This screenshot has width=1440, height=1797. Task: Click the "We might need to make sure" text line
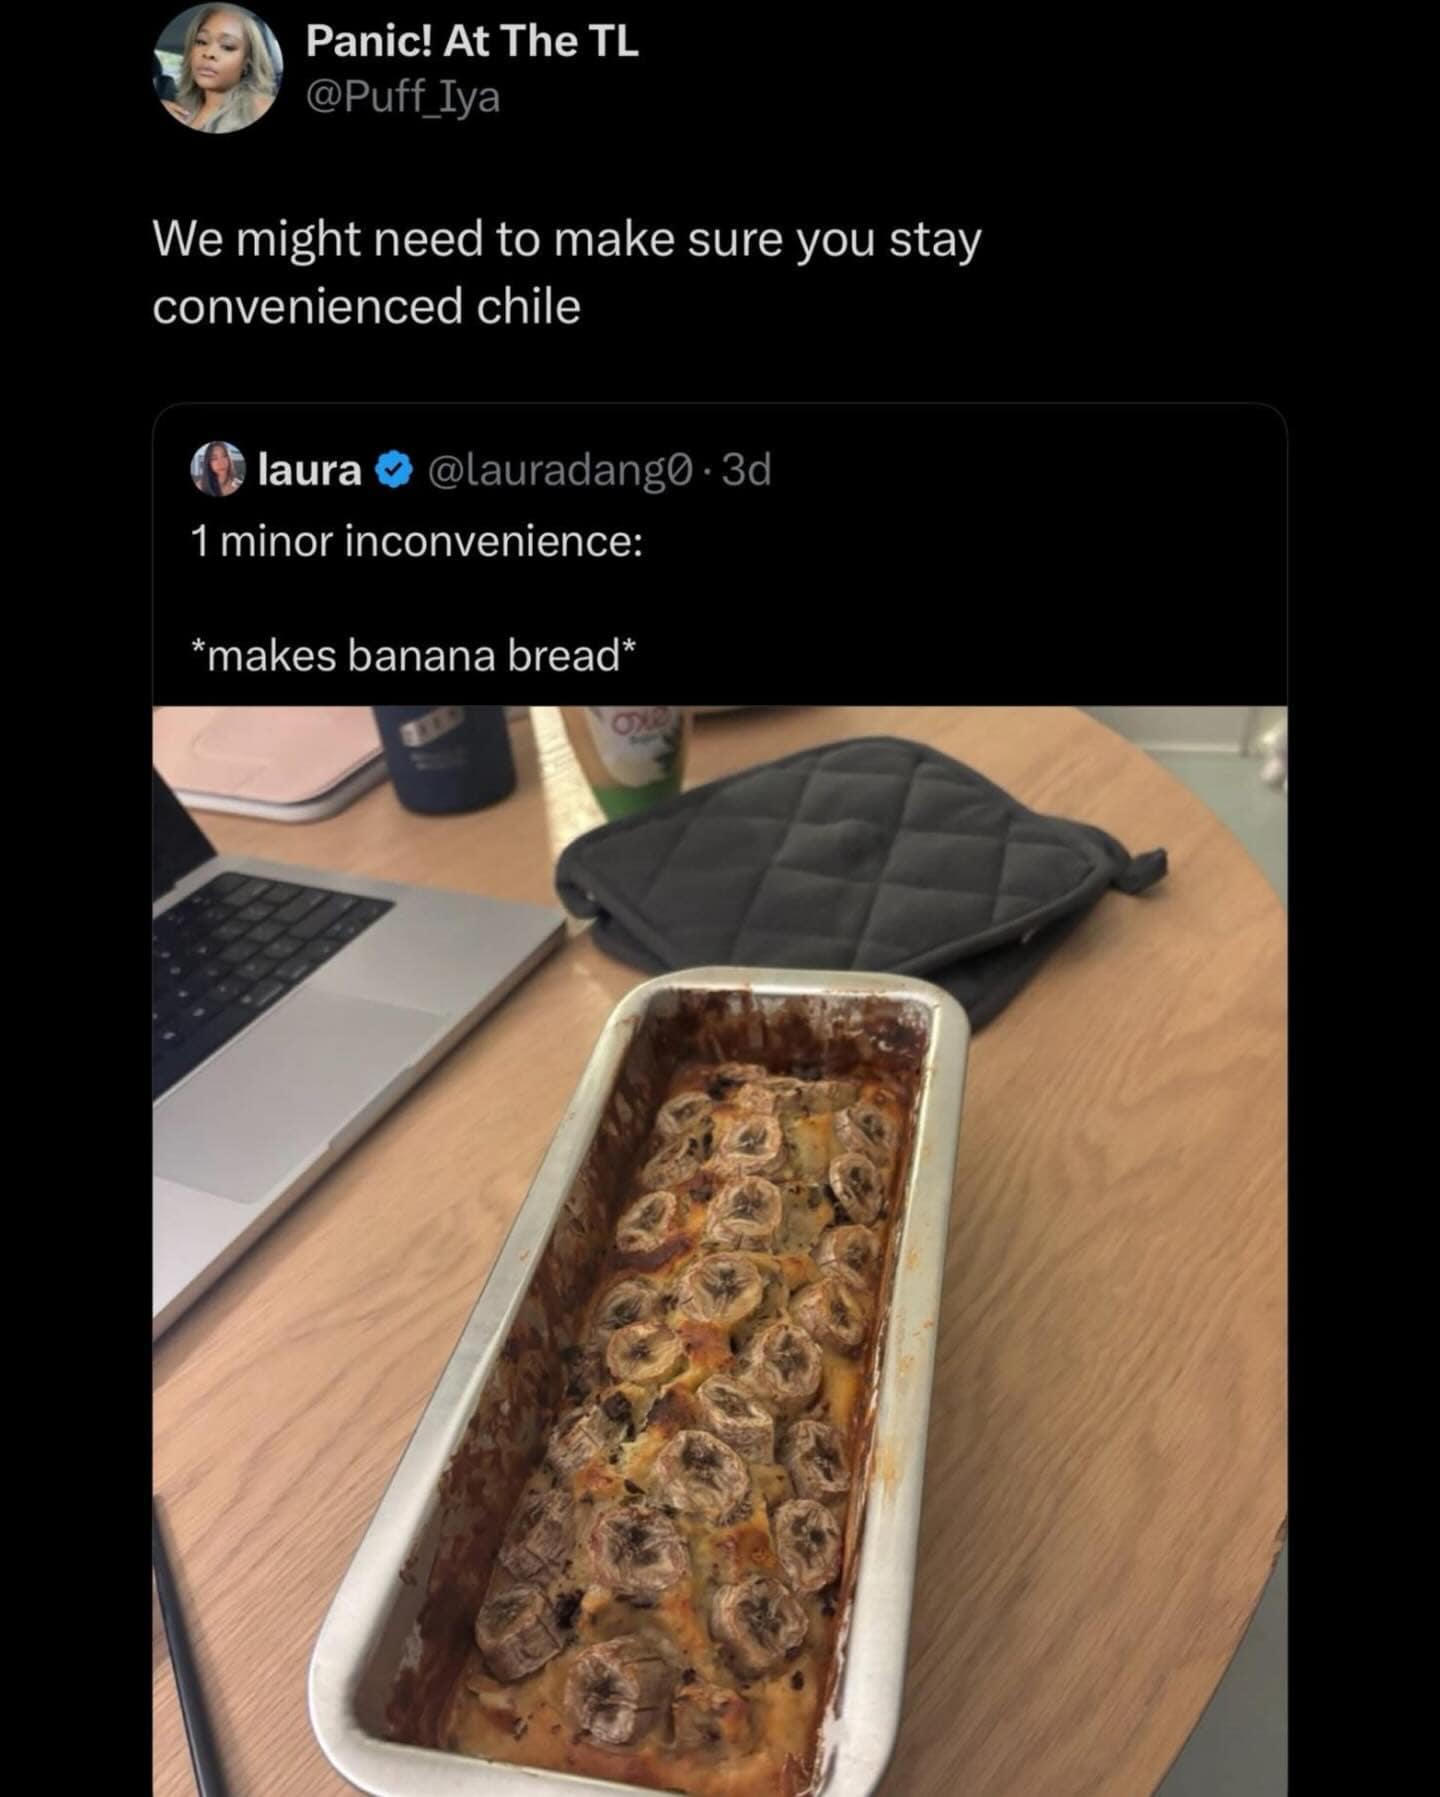567,241
